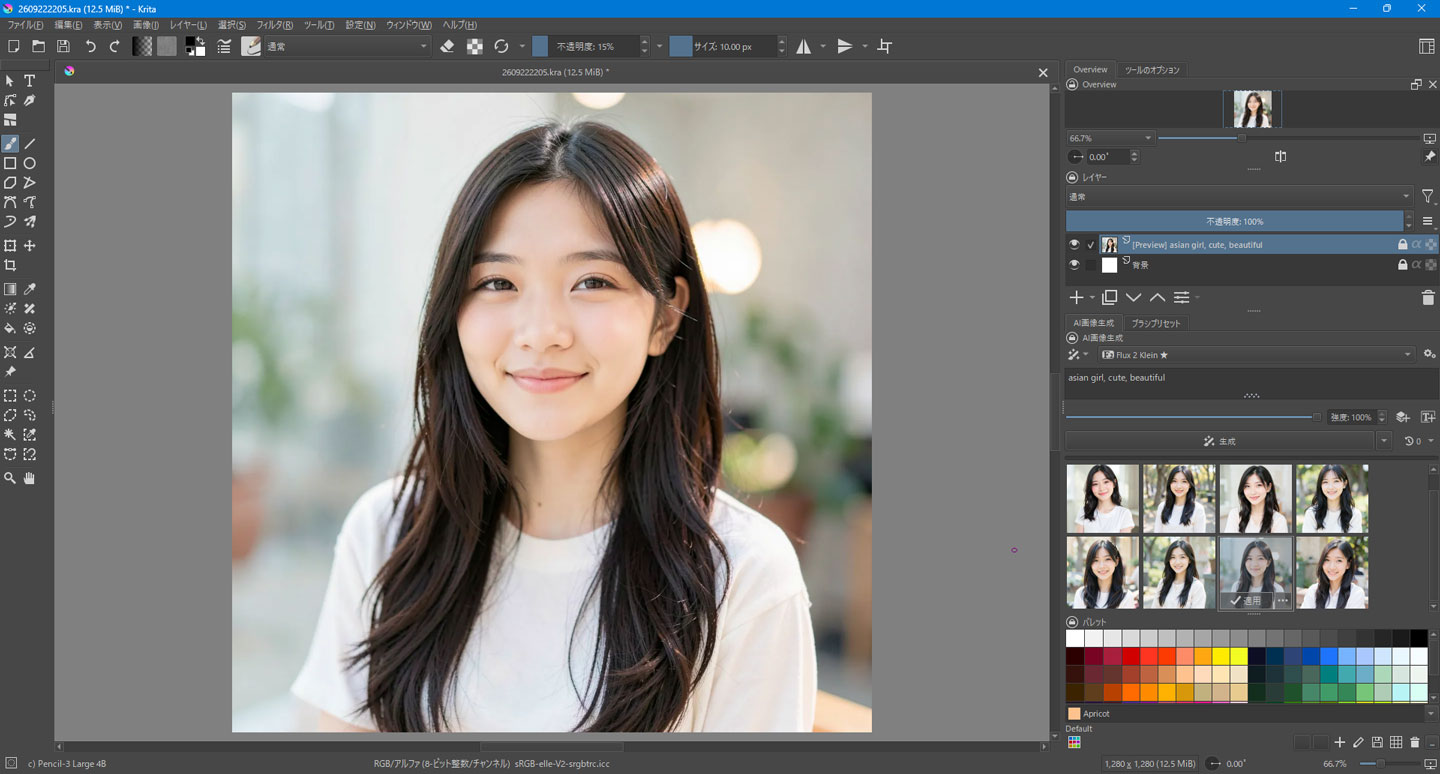Viewport: 1440px width, 774px height.
Task: Save the document with floppy icon
Action: point(63,46)
